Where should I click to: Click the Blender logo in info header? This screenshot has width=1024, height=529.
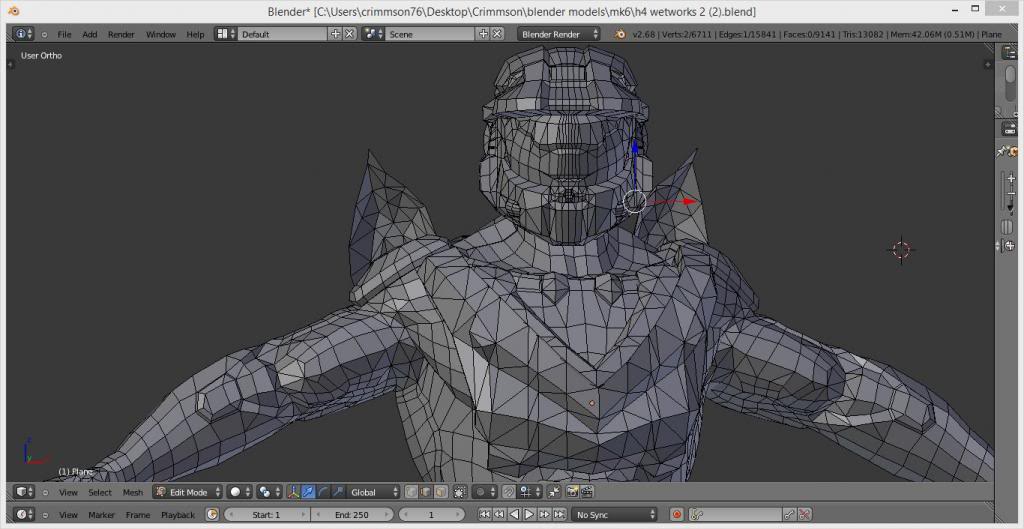point(620,34)
